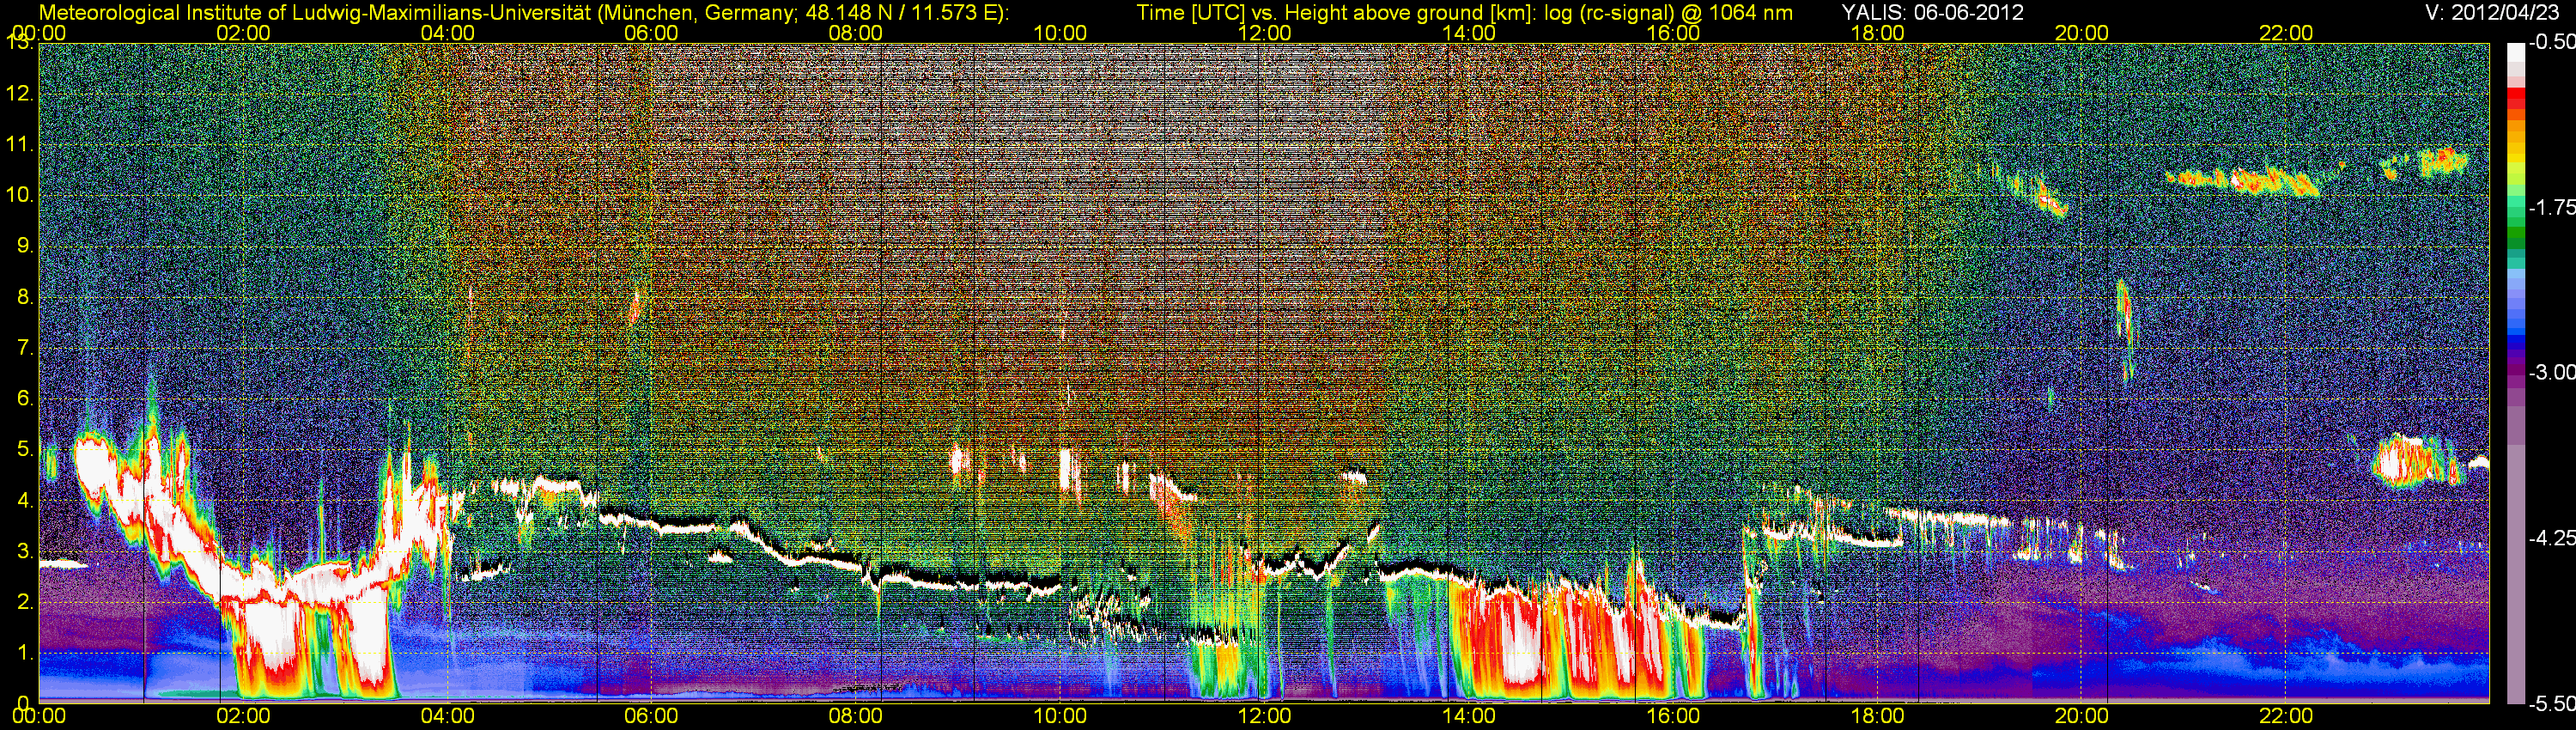Click the 12 km height axis label
2576x730 pixels.
point(20,94)
